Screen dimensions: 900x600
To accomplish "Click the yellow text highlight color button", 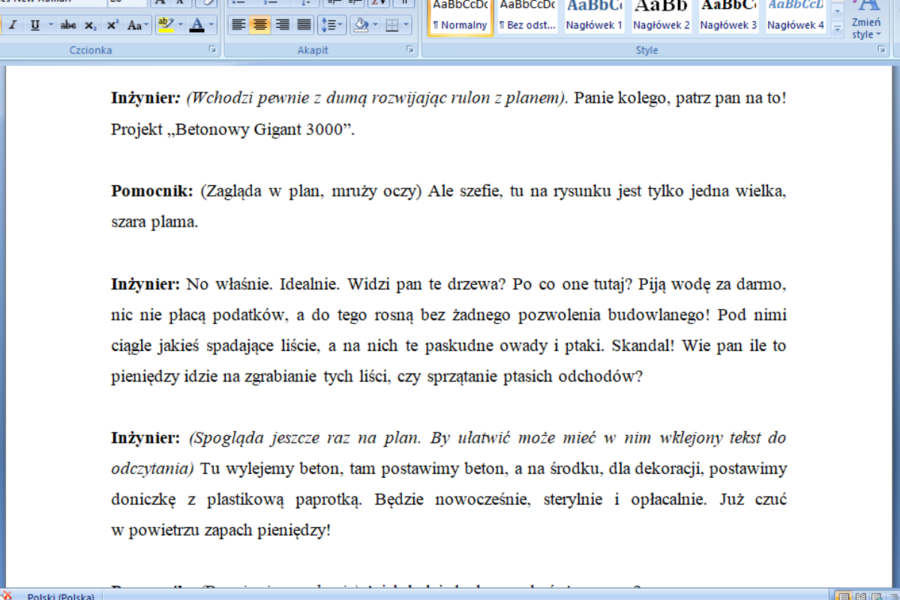I will point(165,25).
